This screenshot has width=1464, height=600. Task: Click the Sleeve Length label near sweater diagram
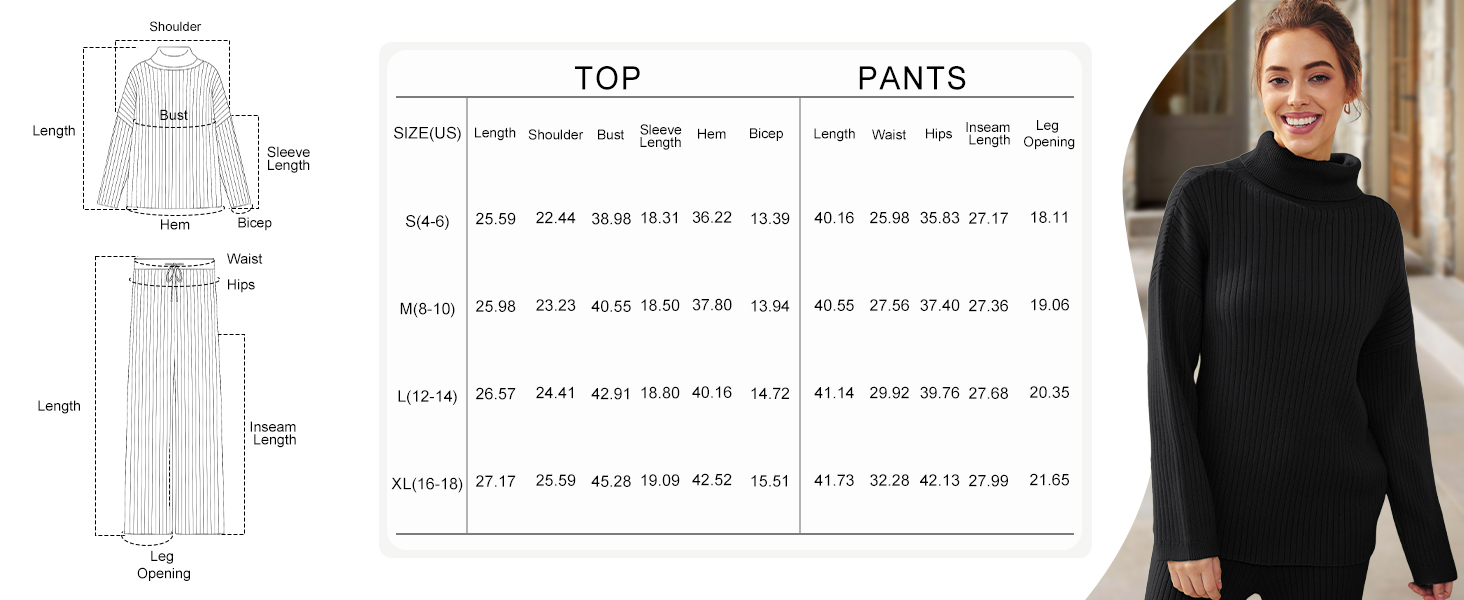(x=288, y=159)
